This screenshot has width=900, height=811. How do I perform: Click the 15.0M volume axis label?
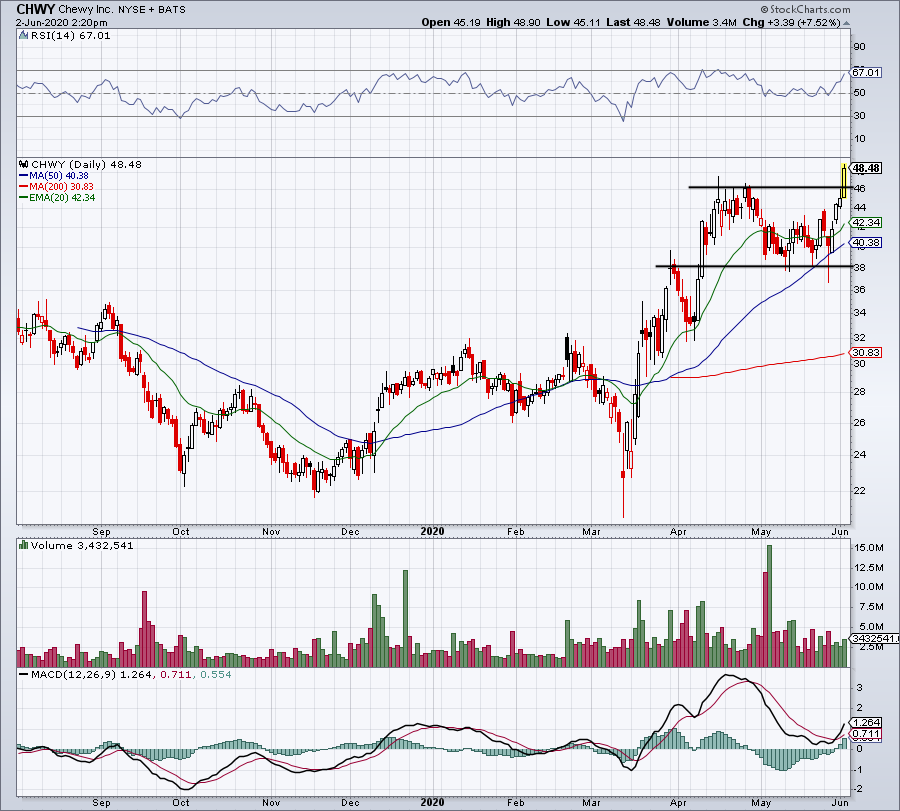pos(868,548)
